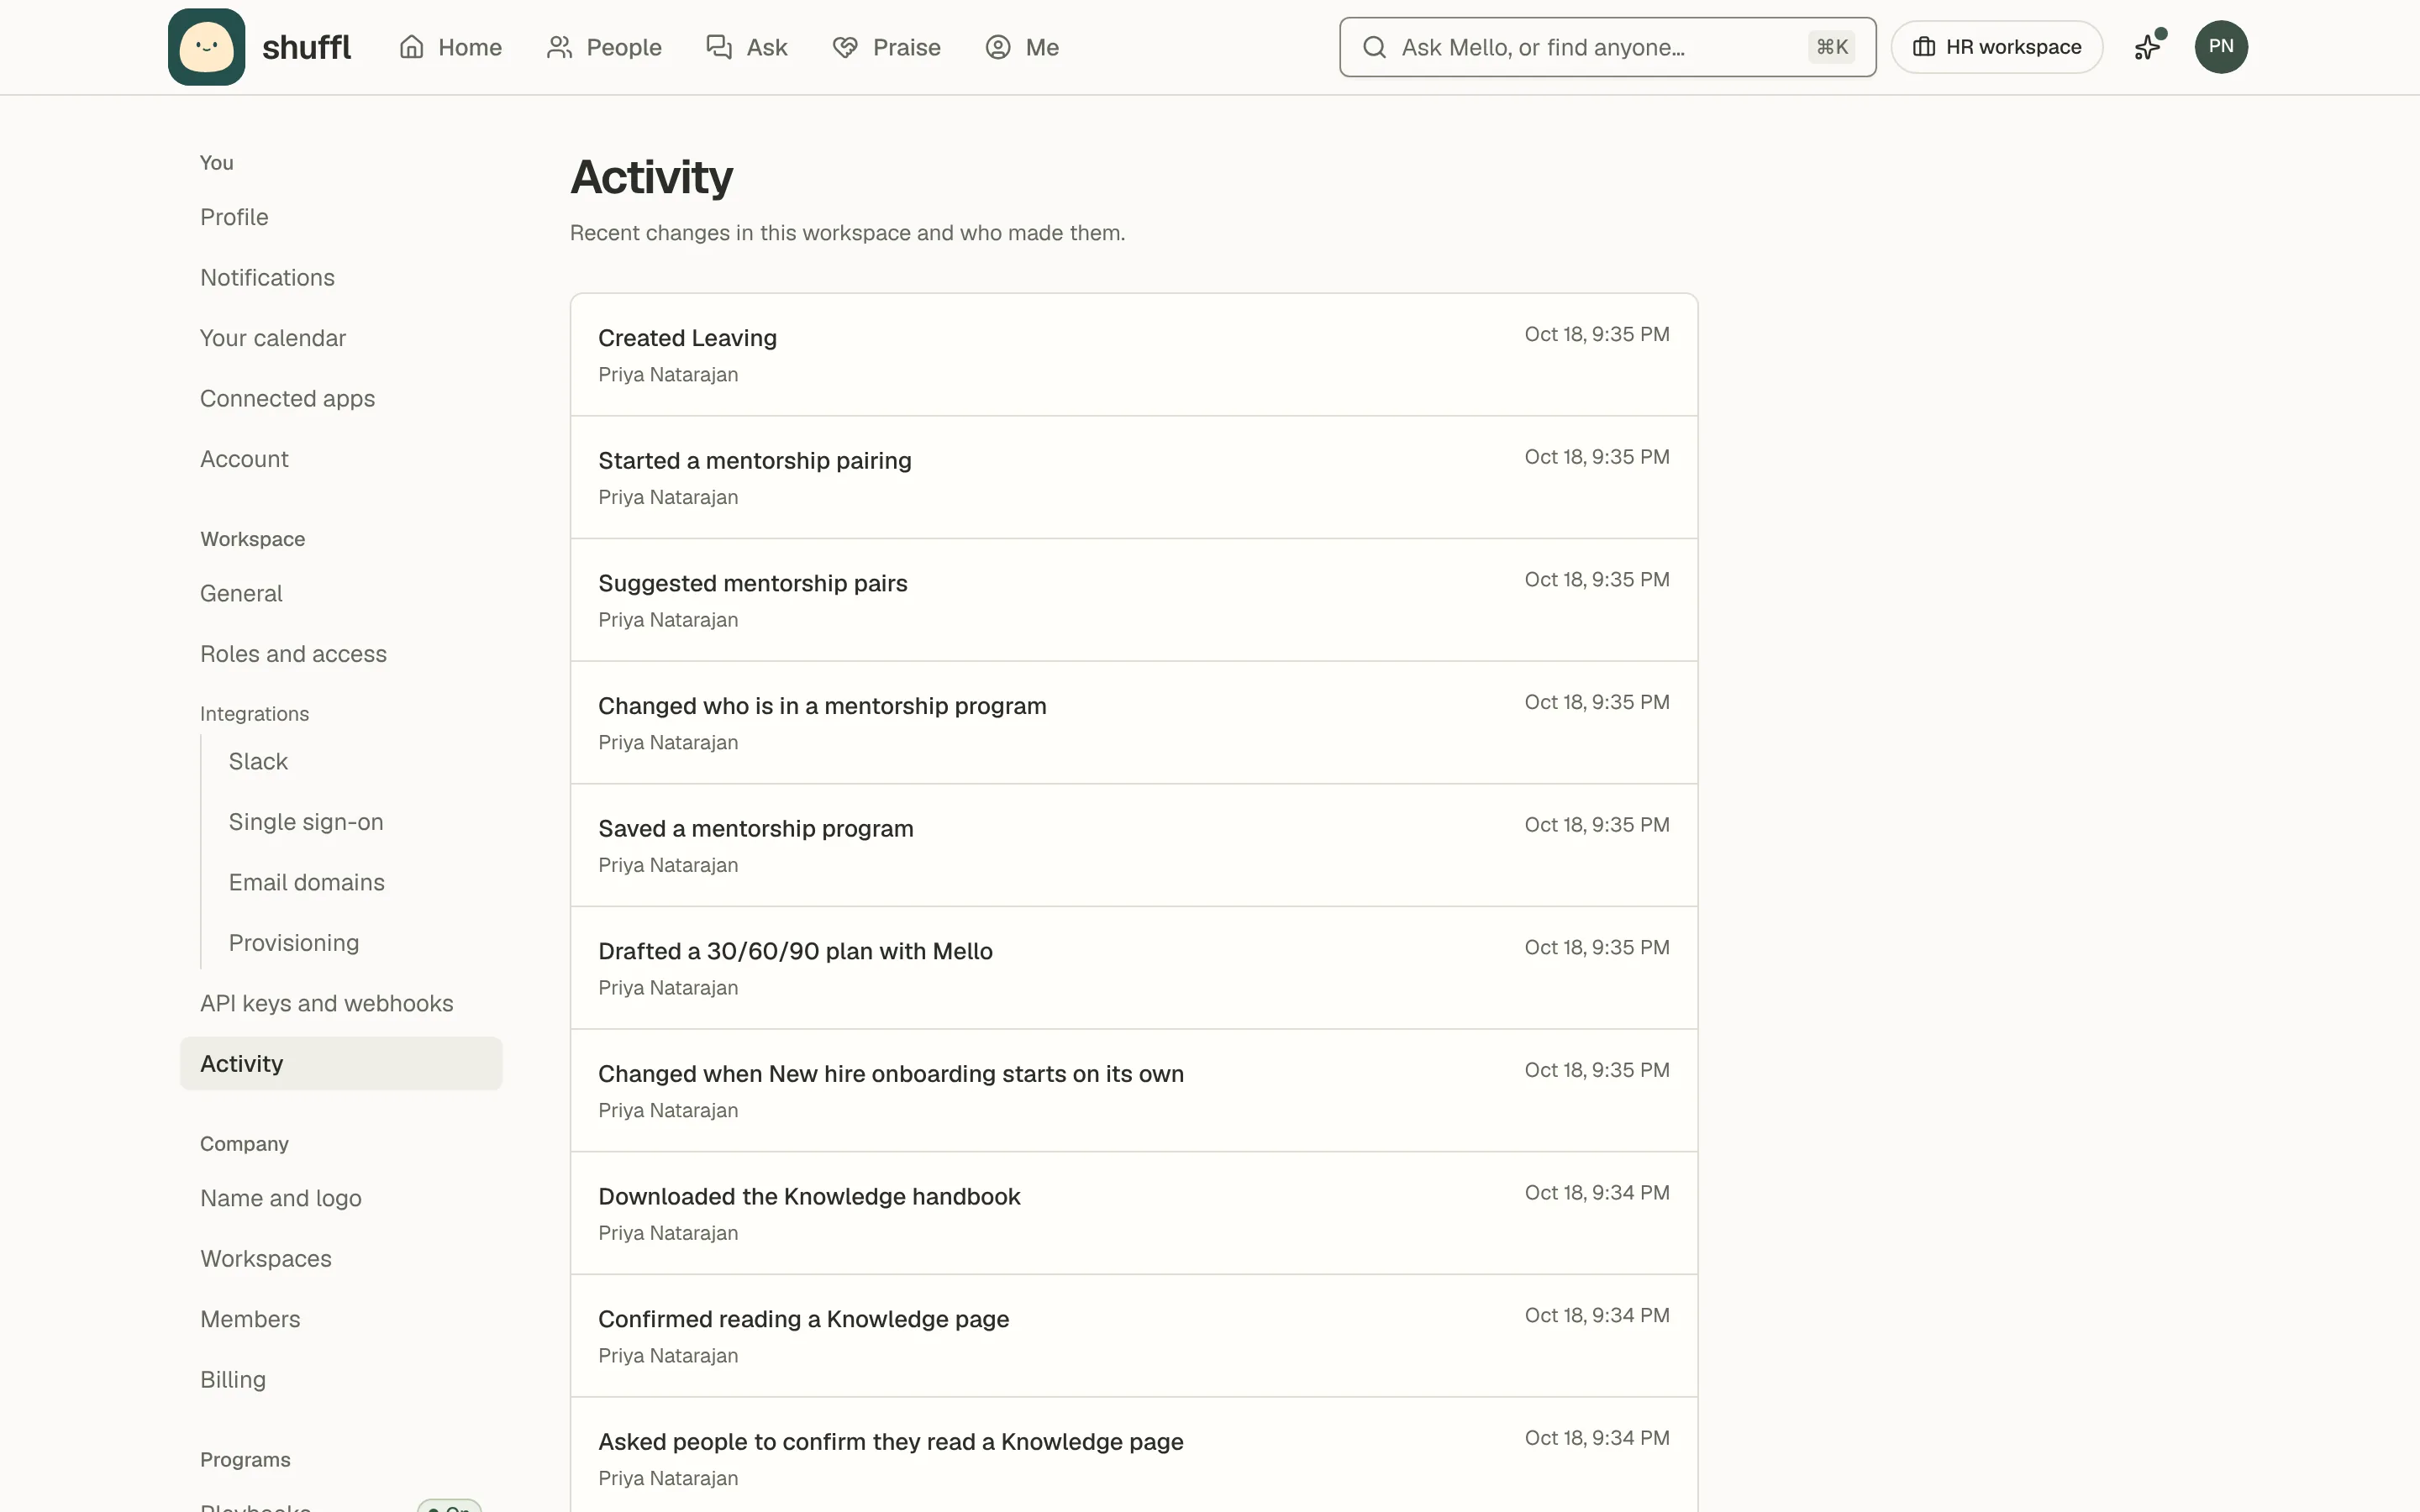Click the 'Created Leaving' activity entry
This screenshot has width=2420, height=1512.
pyautogui.click(x=1134, y=355)
